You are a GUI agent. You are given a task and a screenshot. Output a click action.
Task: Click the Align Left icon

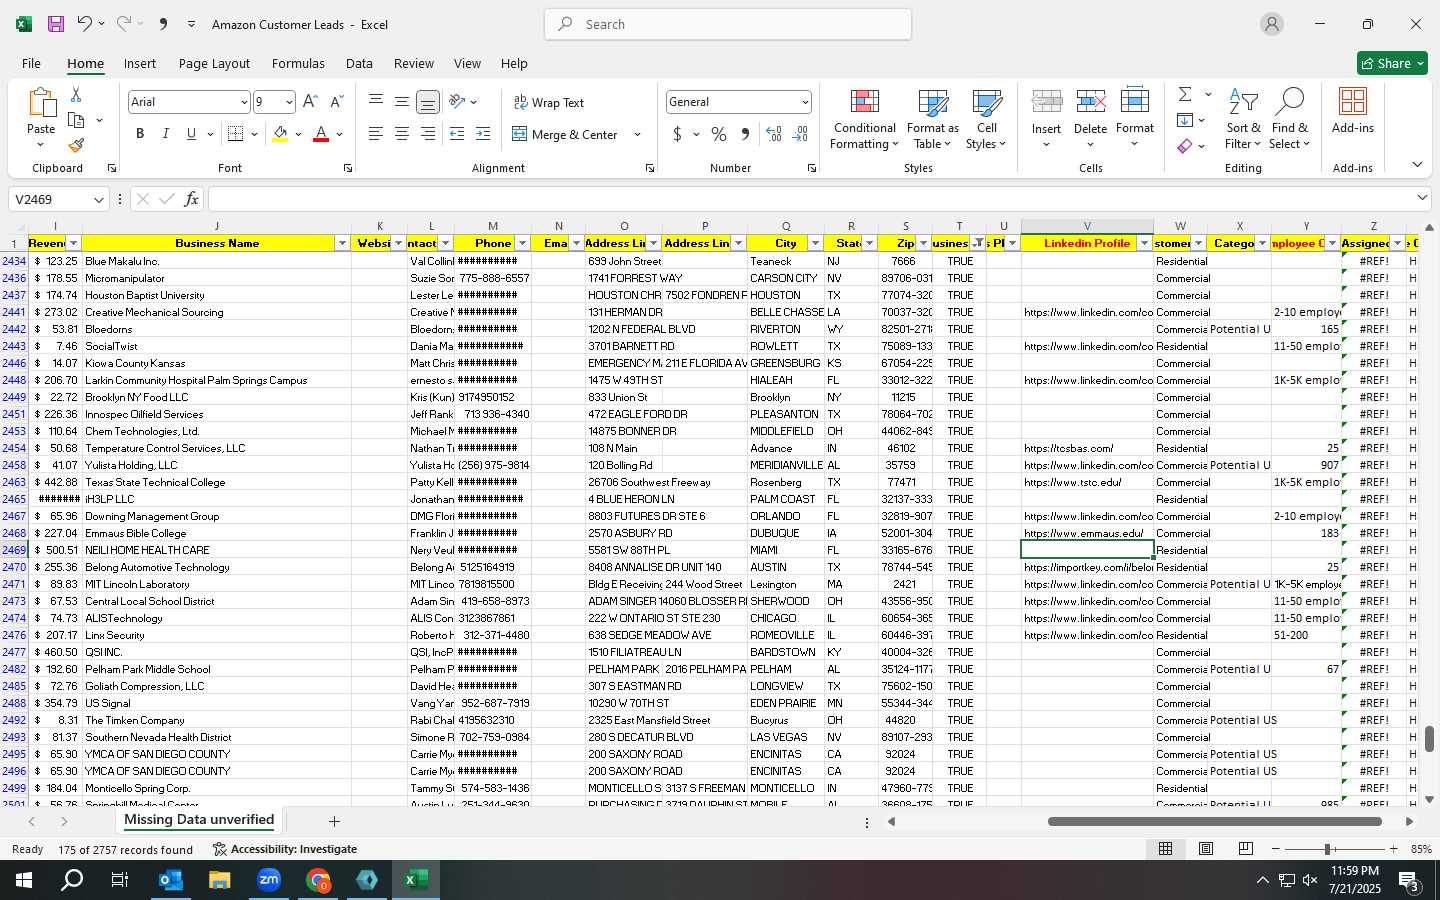pyautogui.click(x=376, y=134)
